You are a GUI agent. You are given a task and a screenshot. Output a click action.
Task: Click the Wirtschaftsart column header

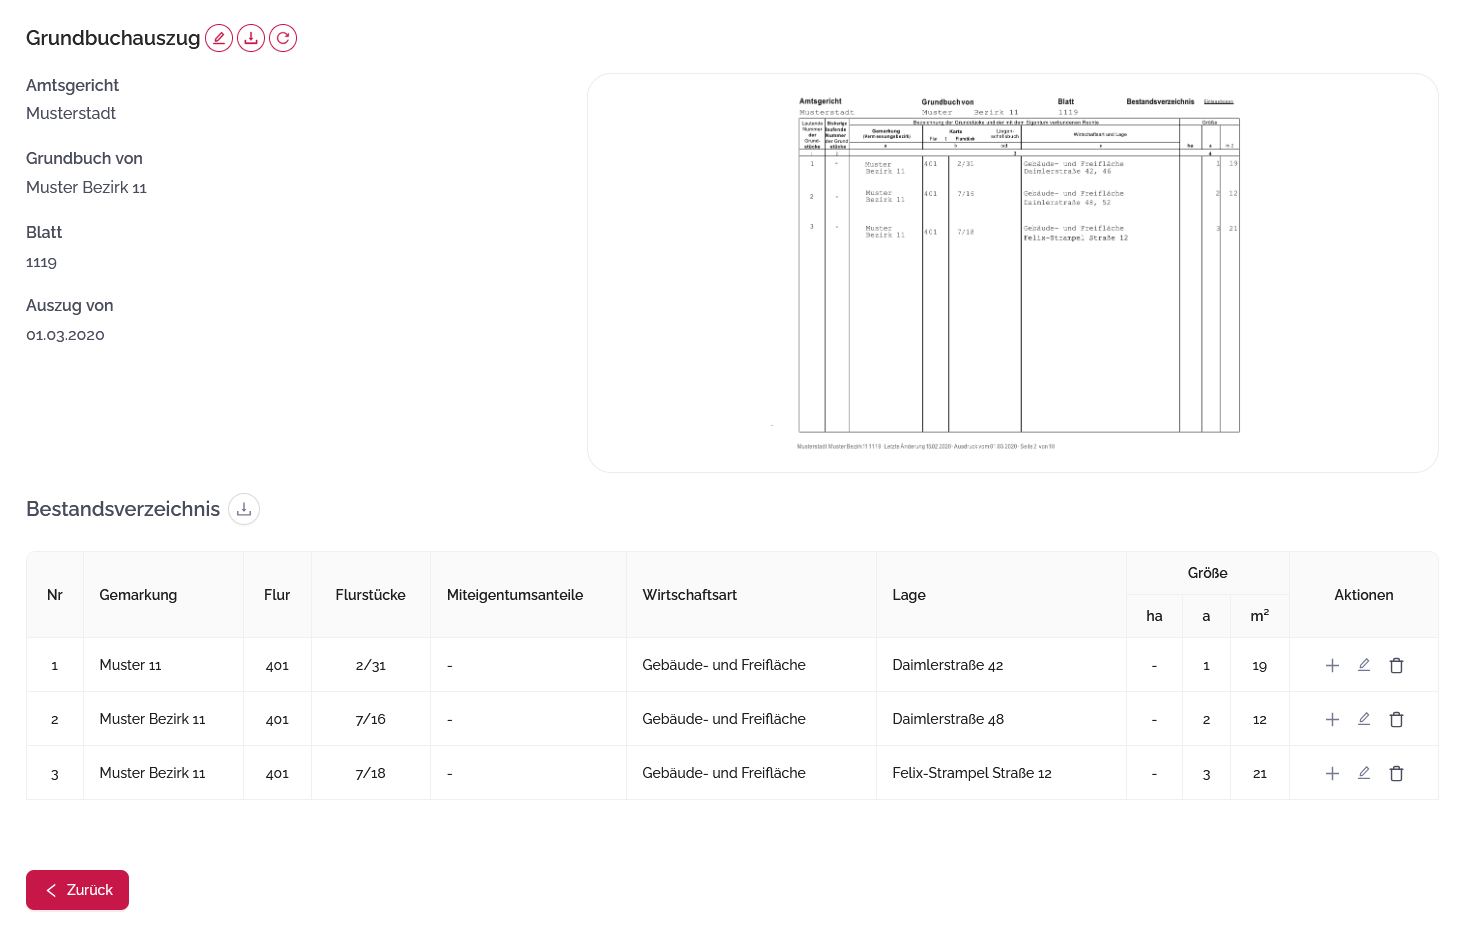pos(689,595)
